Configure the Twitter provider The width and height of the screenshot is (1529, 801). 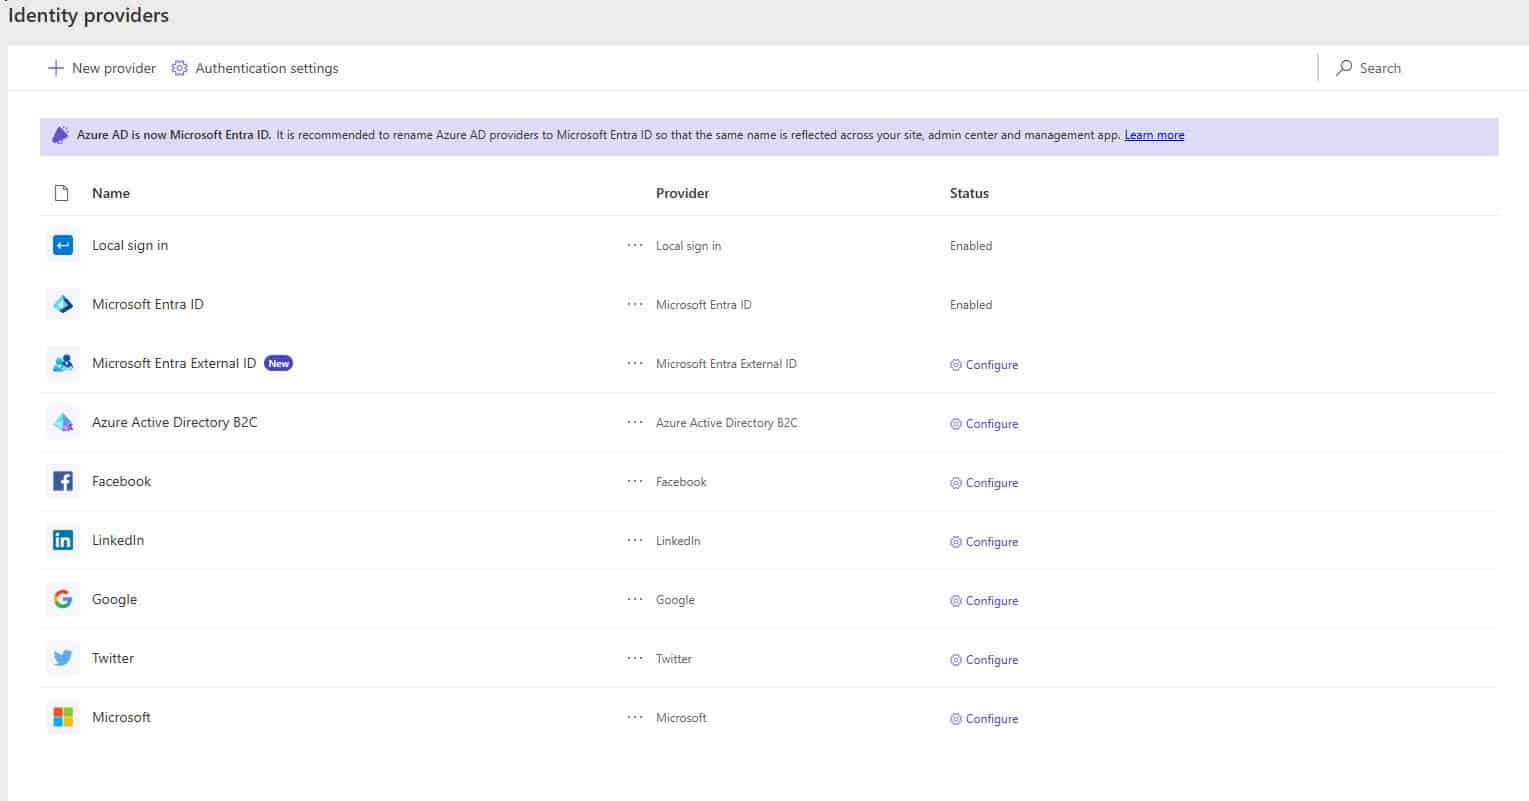tap(984, 660)
